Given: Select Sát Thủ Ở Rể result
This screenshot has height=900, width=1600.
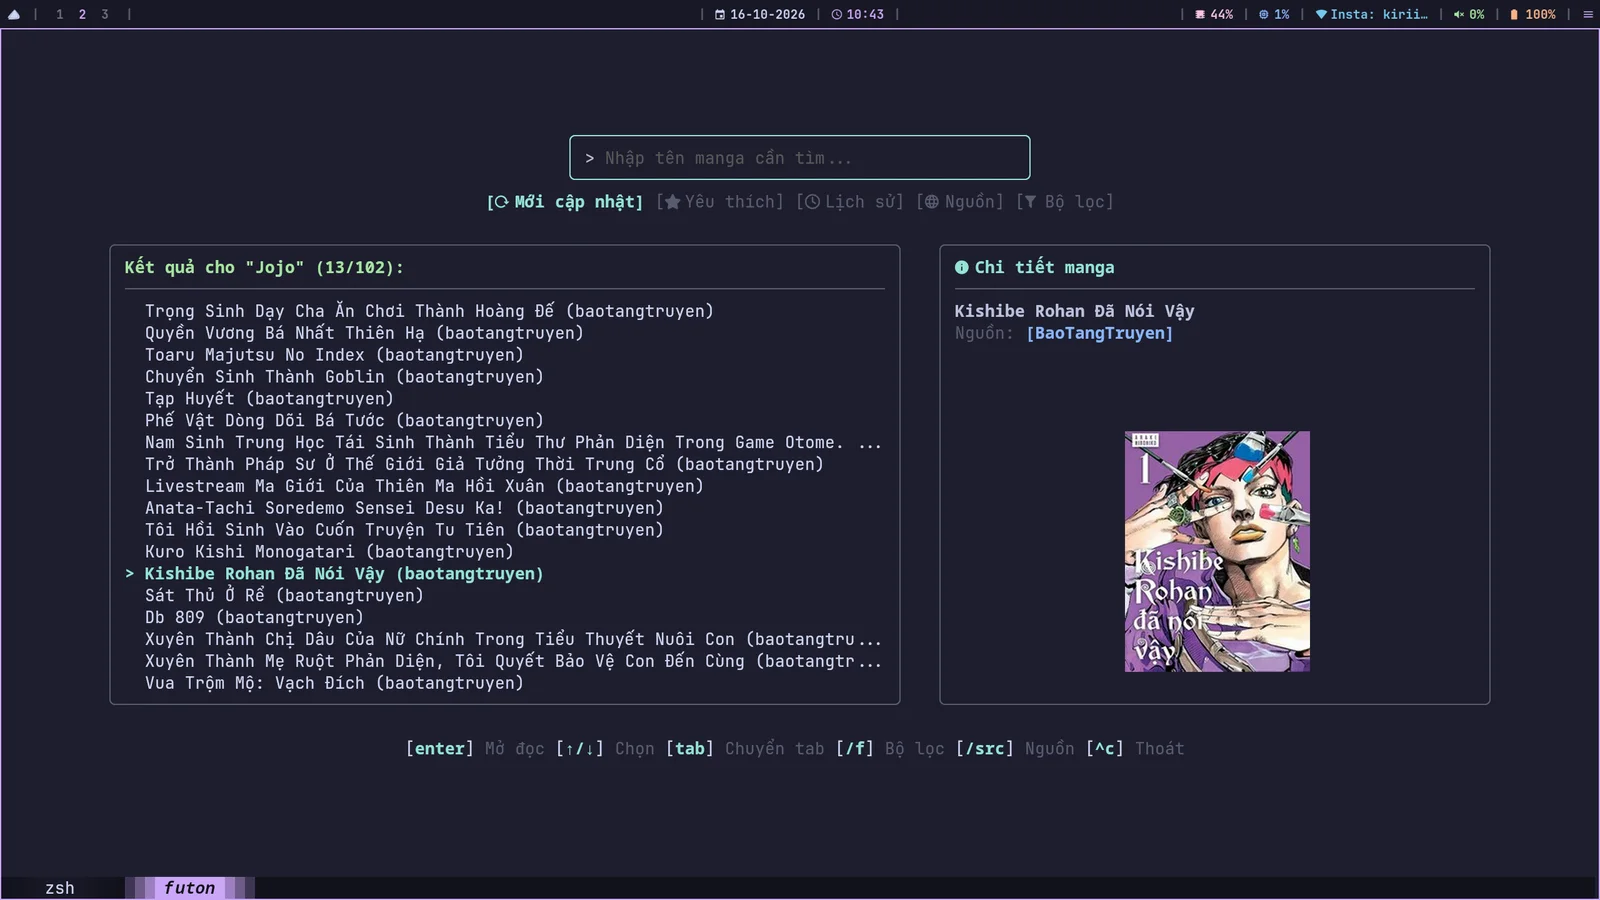Looking at the screenshot, I should click(x=284, y=596).
